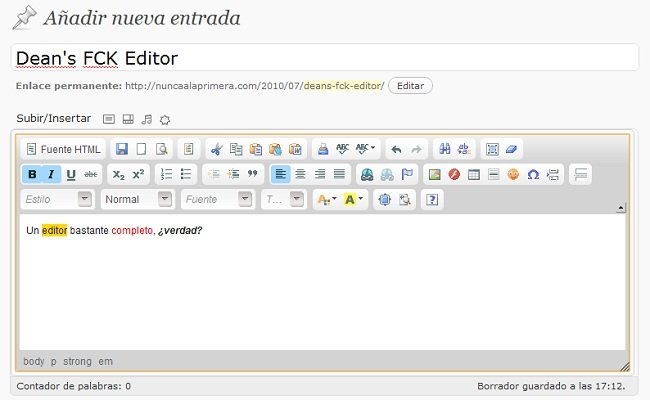The height and width of the screenshot is (400, 650).
Task: Increase indent with the Indent icon
Action: (233, 174)
